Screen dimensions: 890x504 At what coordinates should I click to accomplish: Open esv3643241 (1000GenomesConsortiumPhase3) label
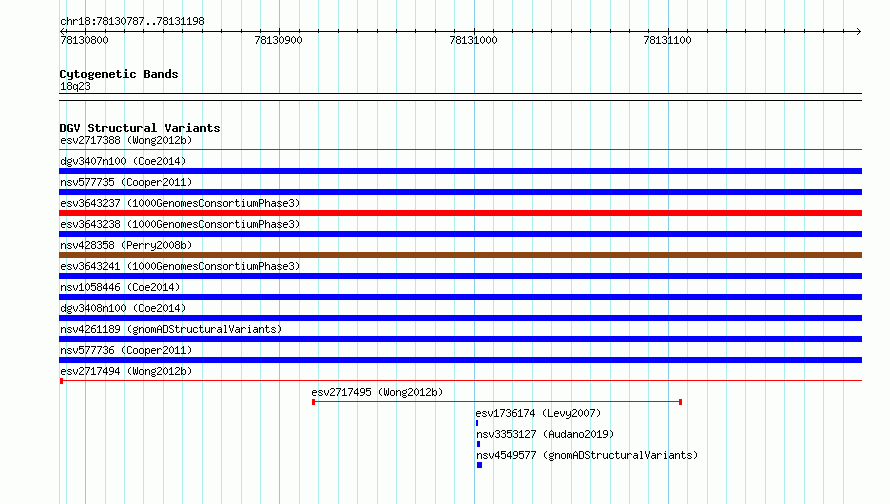pos(180,266)
